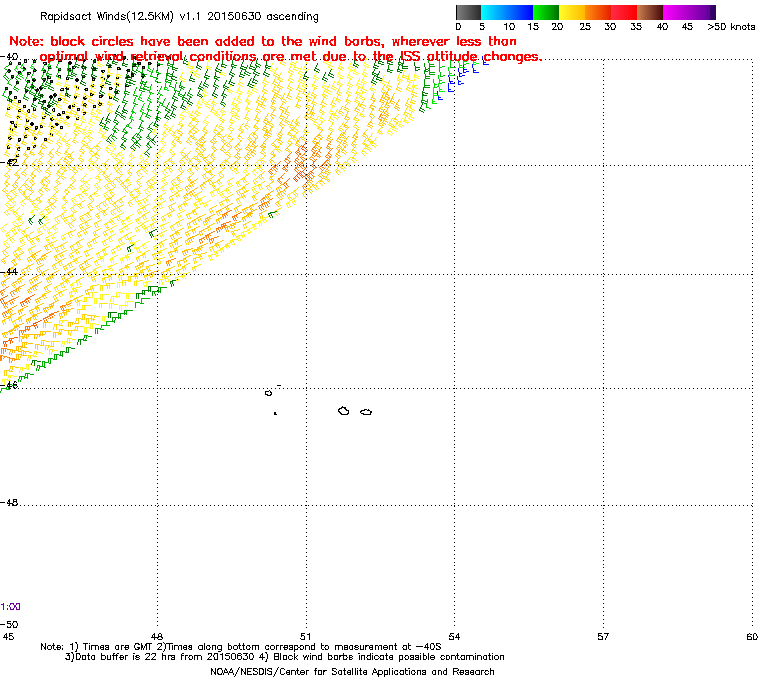Click the latitude label '-48'
The height and width of the screenshot is (688, 760).
[9, 503]
